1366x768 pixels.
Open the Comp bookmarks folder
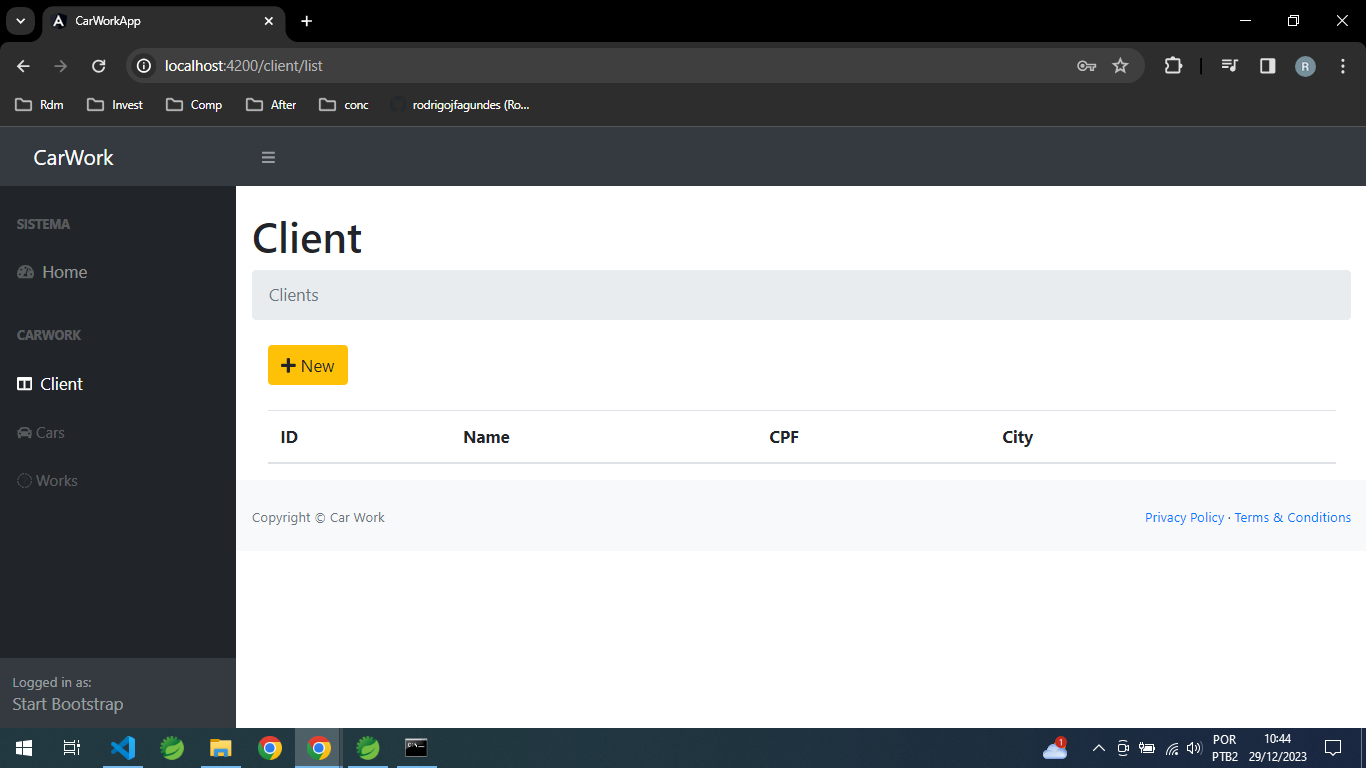(194, 104)
